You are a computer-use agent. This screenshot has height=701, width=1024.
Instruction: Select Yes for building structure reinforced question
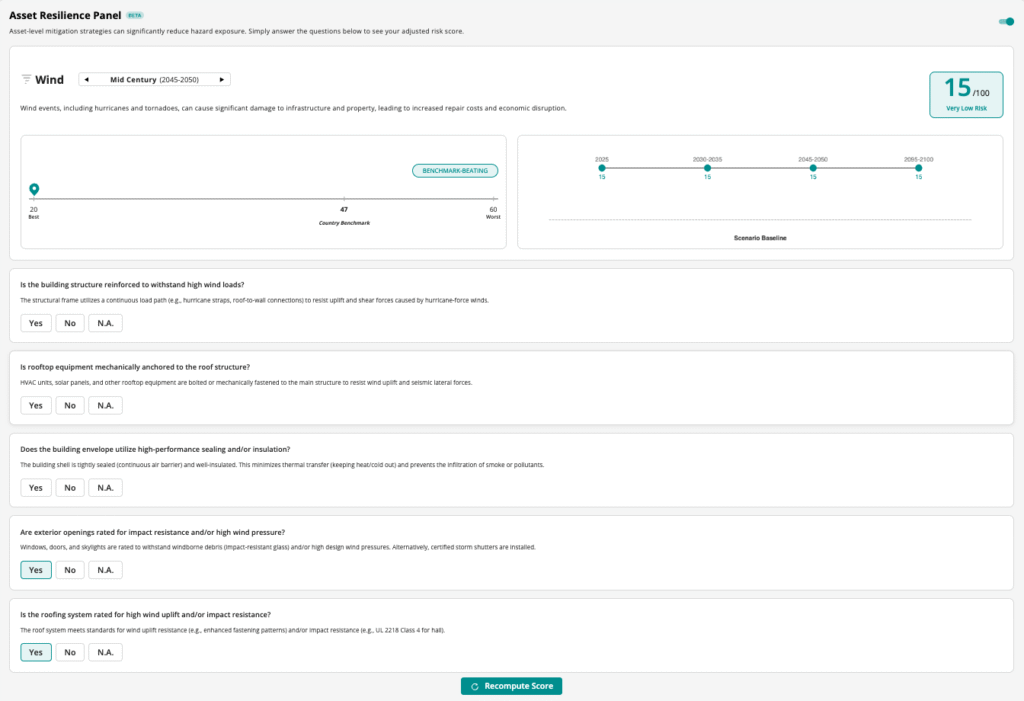(35, 323)
